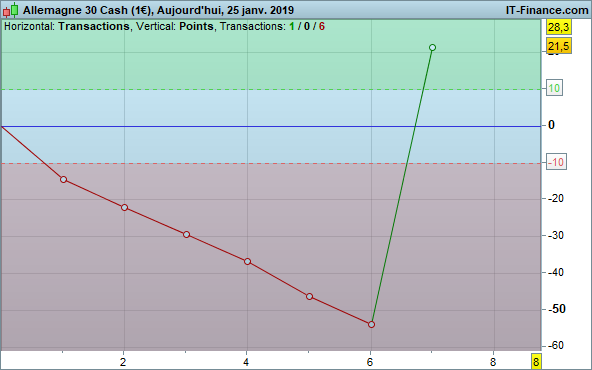Select the yellow 28,3 value label
Screen dimensions: 592x370
[x=559, y=27]
